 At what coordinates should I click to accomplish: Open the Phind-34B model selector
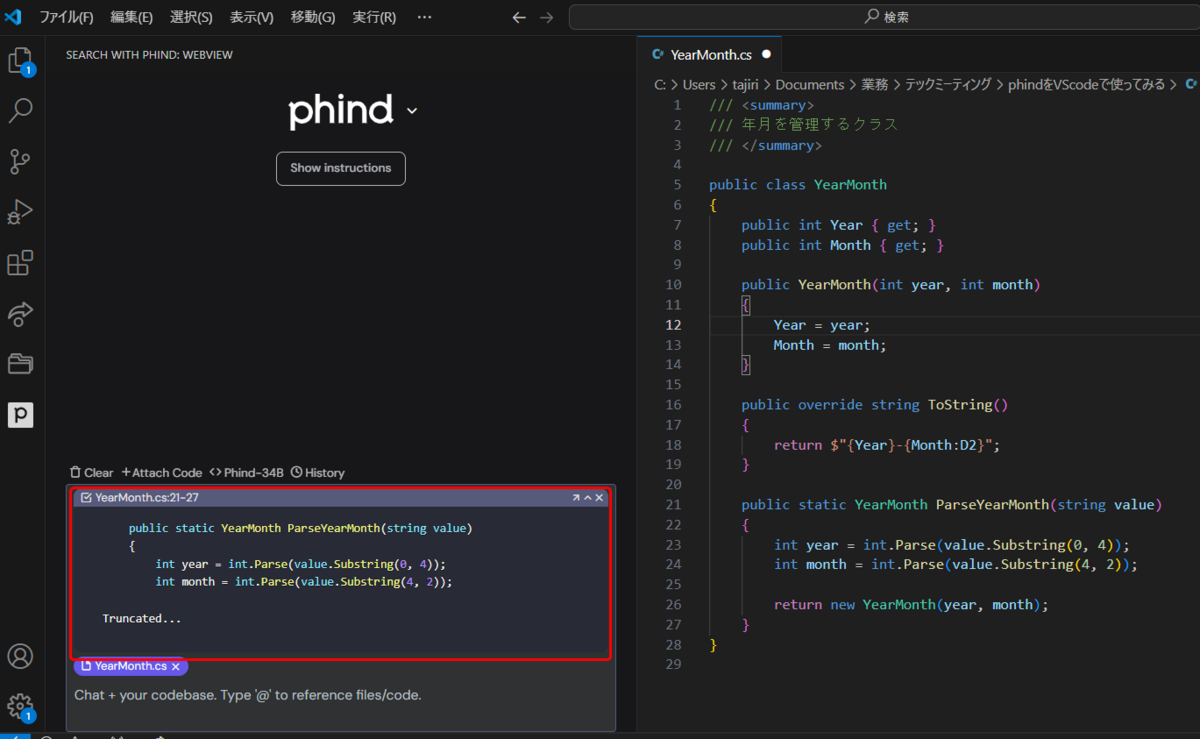(x=247, y=472)
